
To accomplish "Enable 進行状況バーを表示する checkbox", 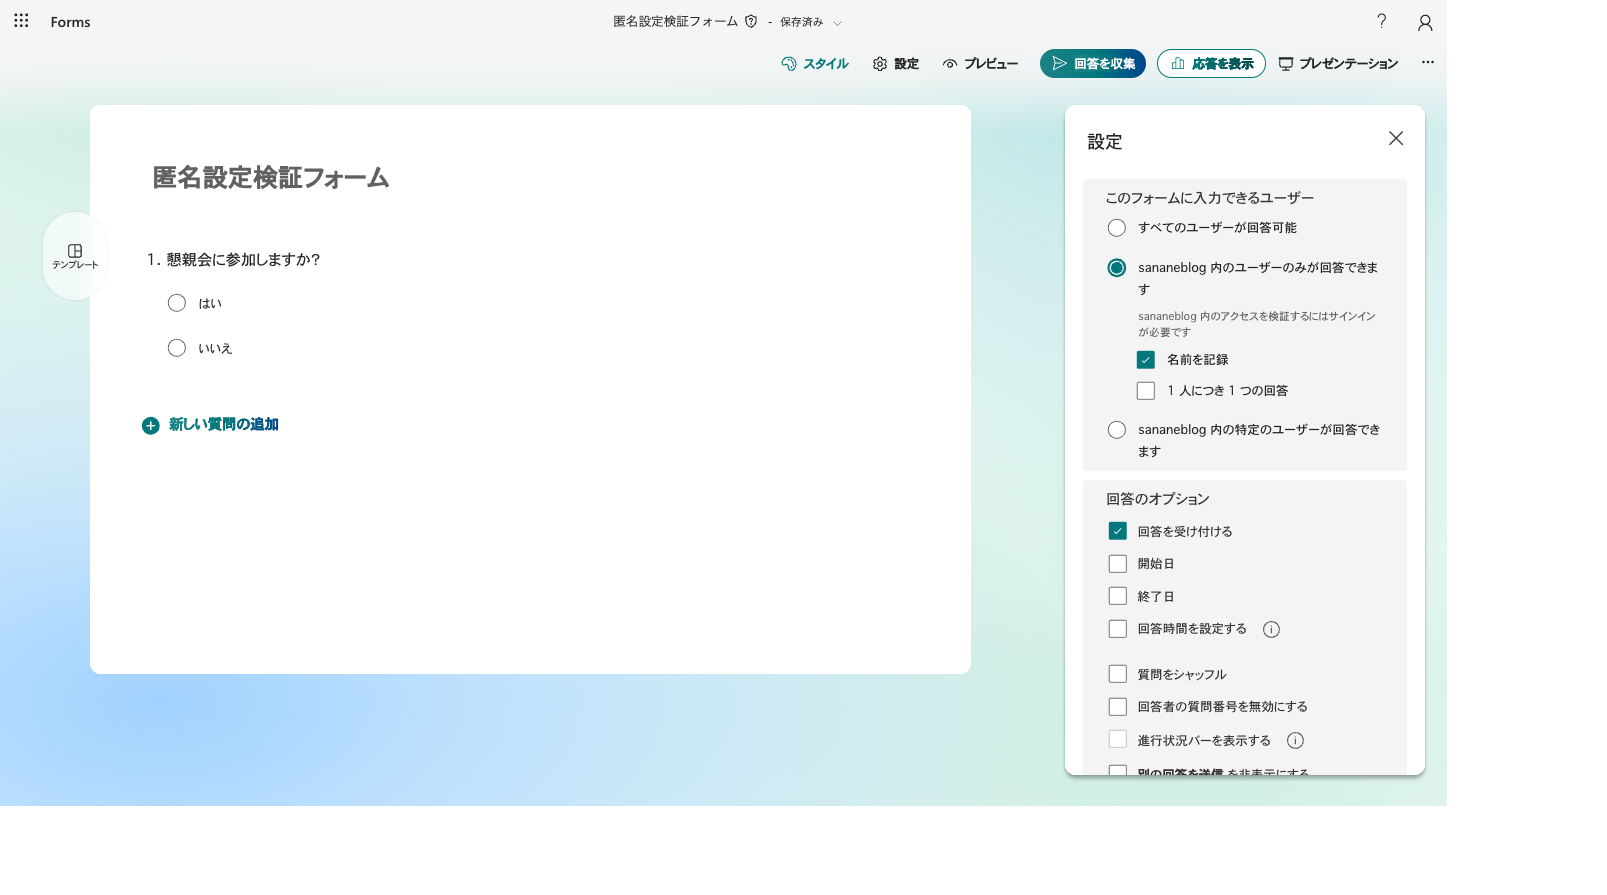I will [1118, 740].
